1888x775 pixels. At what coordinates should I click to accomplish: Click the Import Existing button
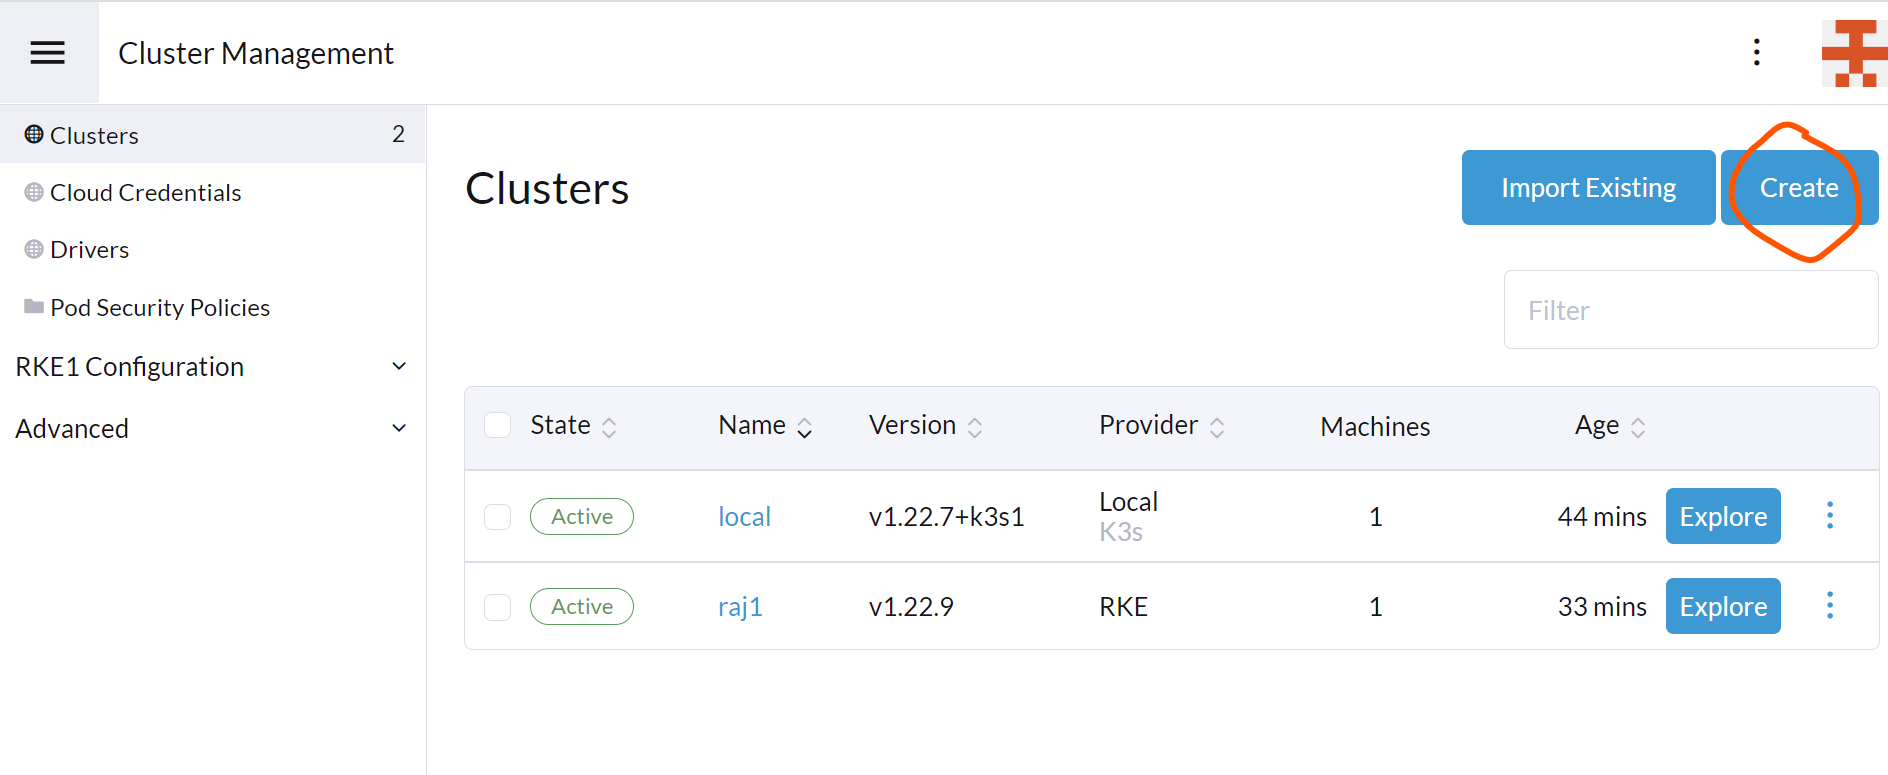(1588, 188)
